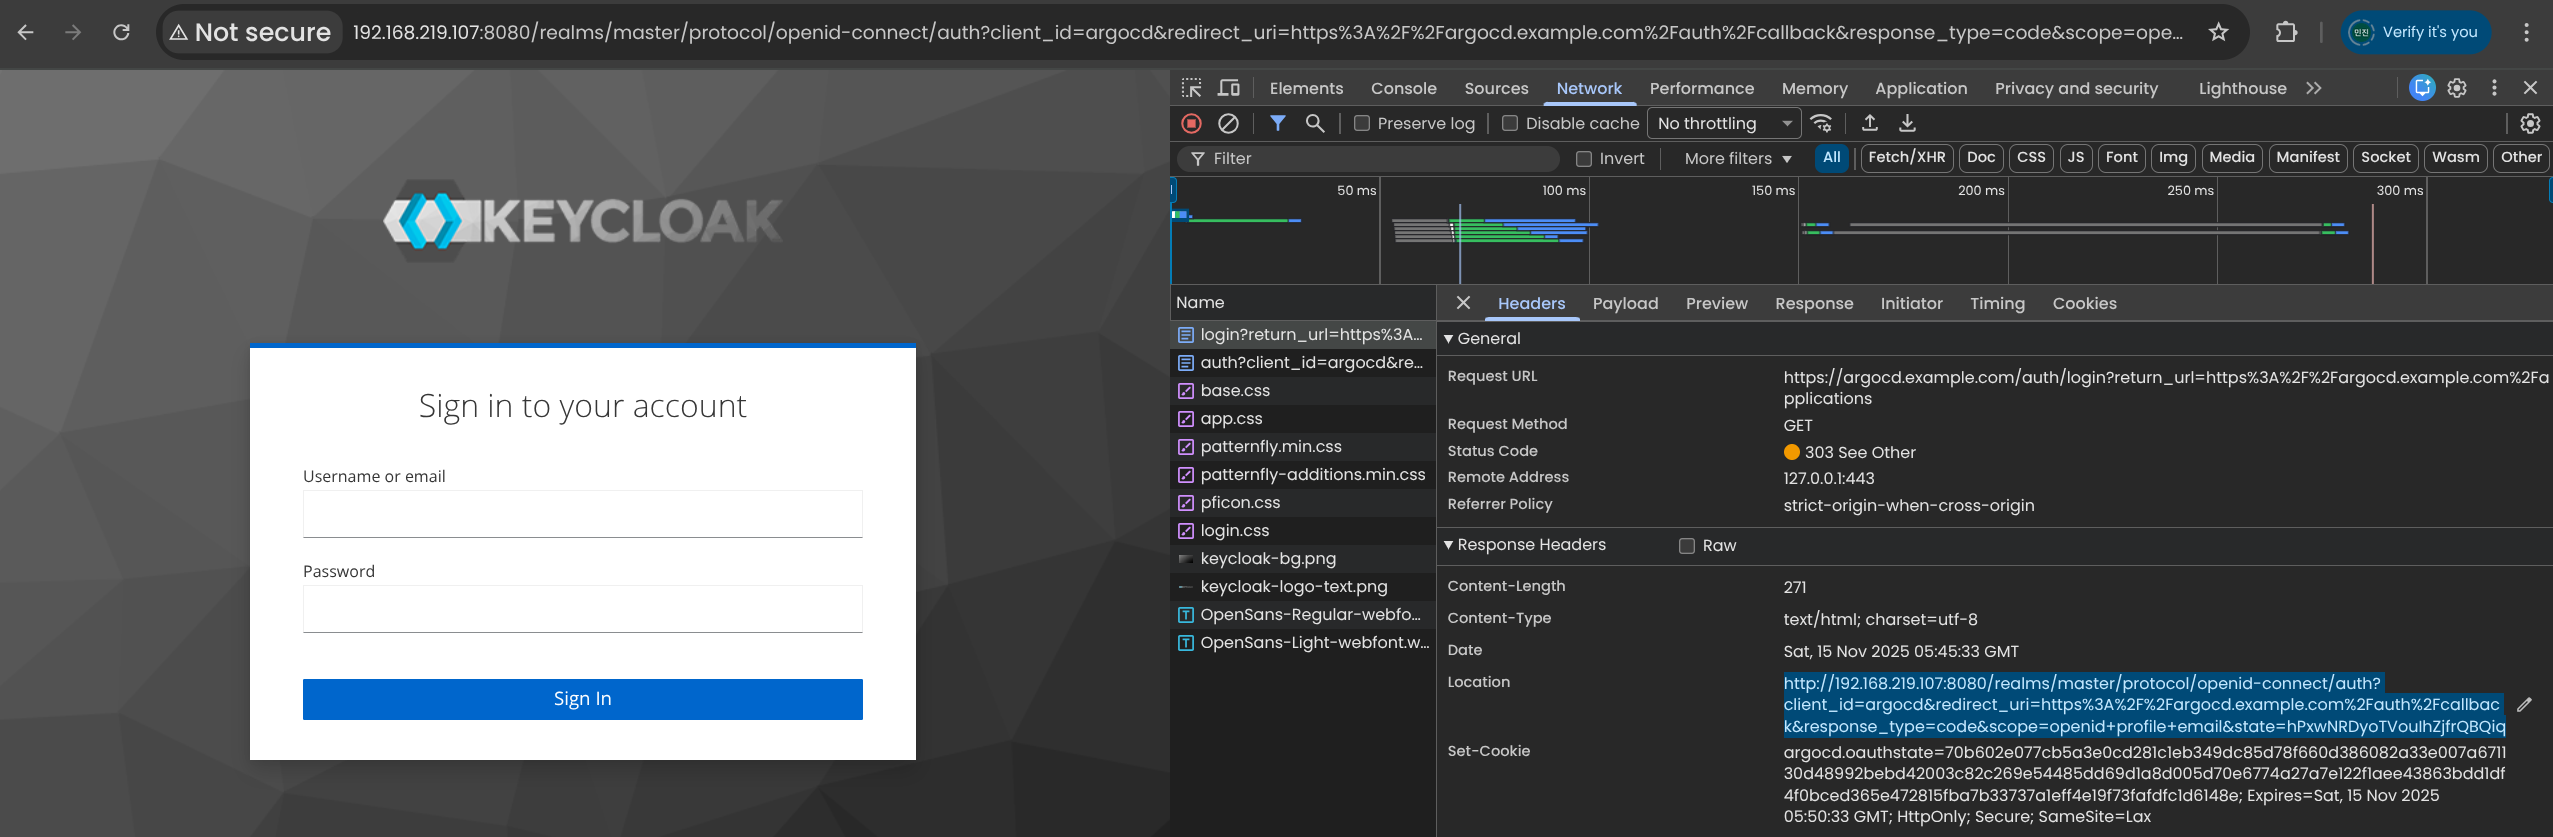The height and width of the screenshot is (837, 2553).
Task: Switch to the Console tab
Action: 1403,88
